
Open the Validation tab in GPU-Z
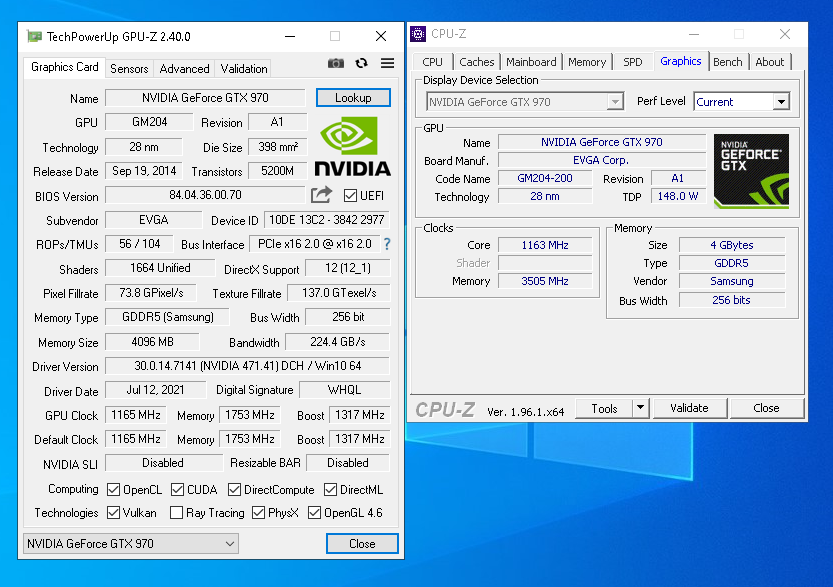click(x=244, y=69)
